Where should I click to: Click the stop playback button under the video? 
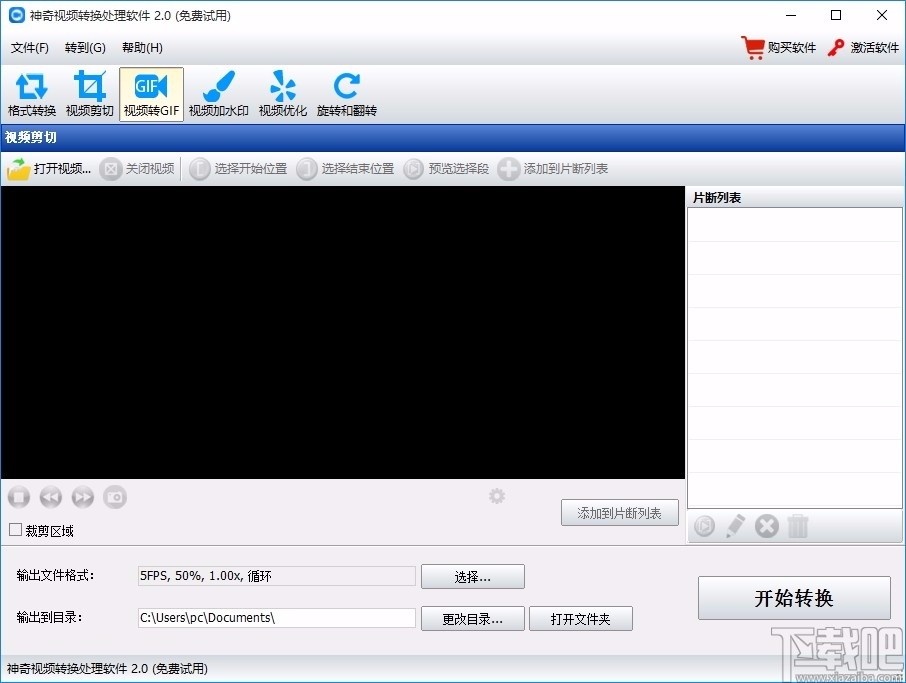point(18,497)
